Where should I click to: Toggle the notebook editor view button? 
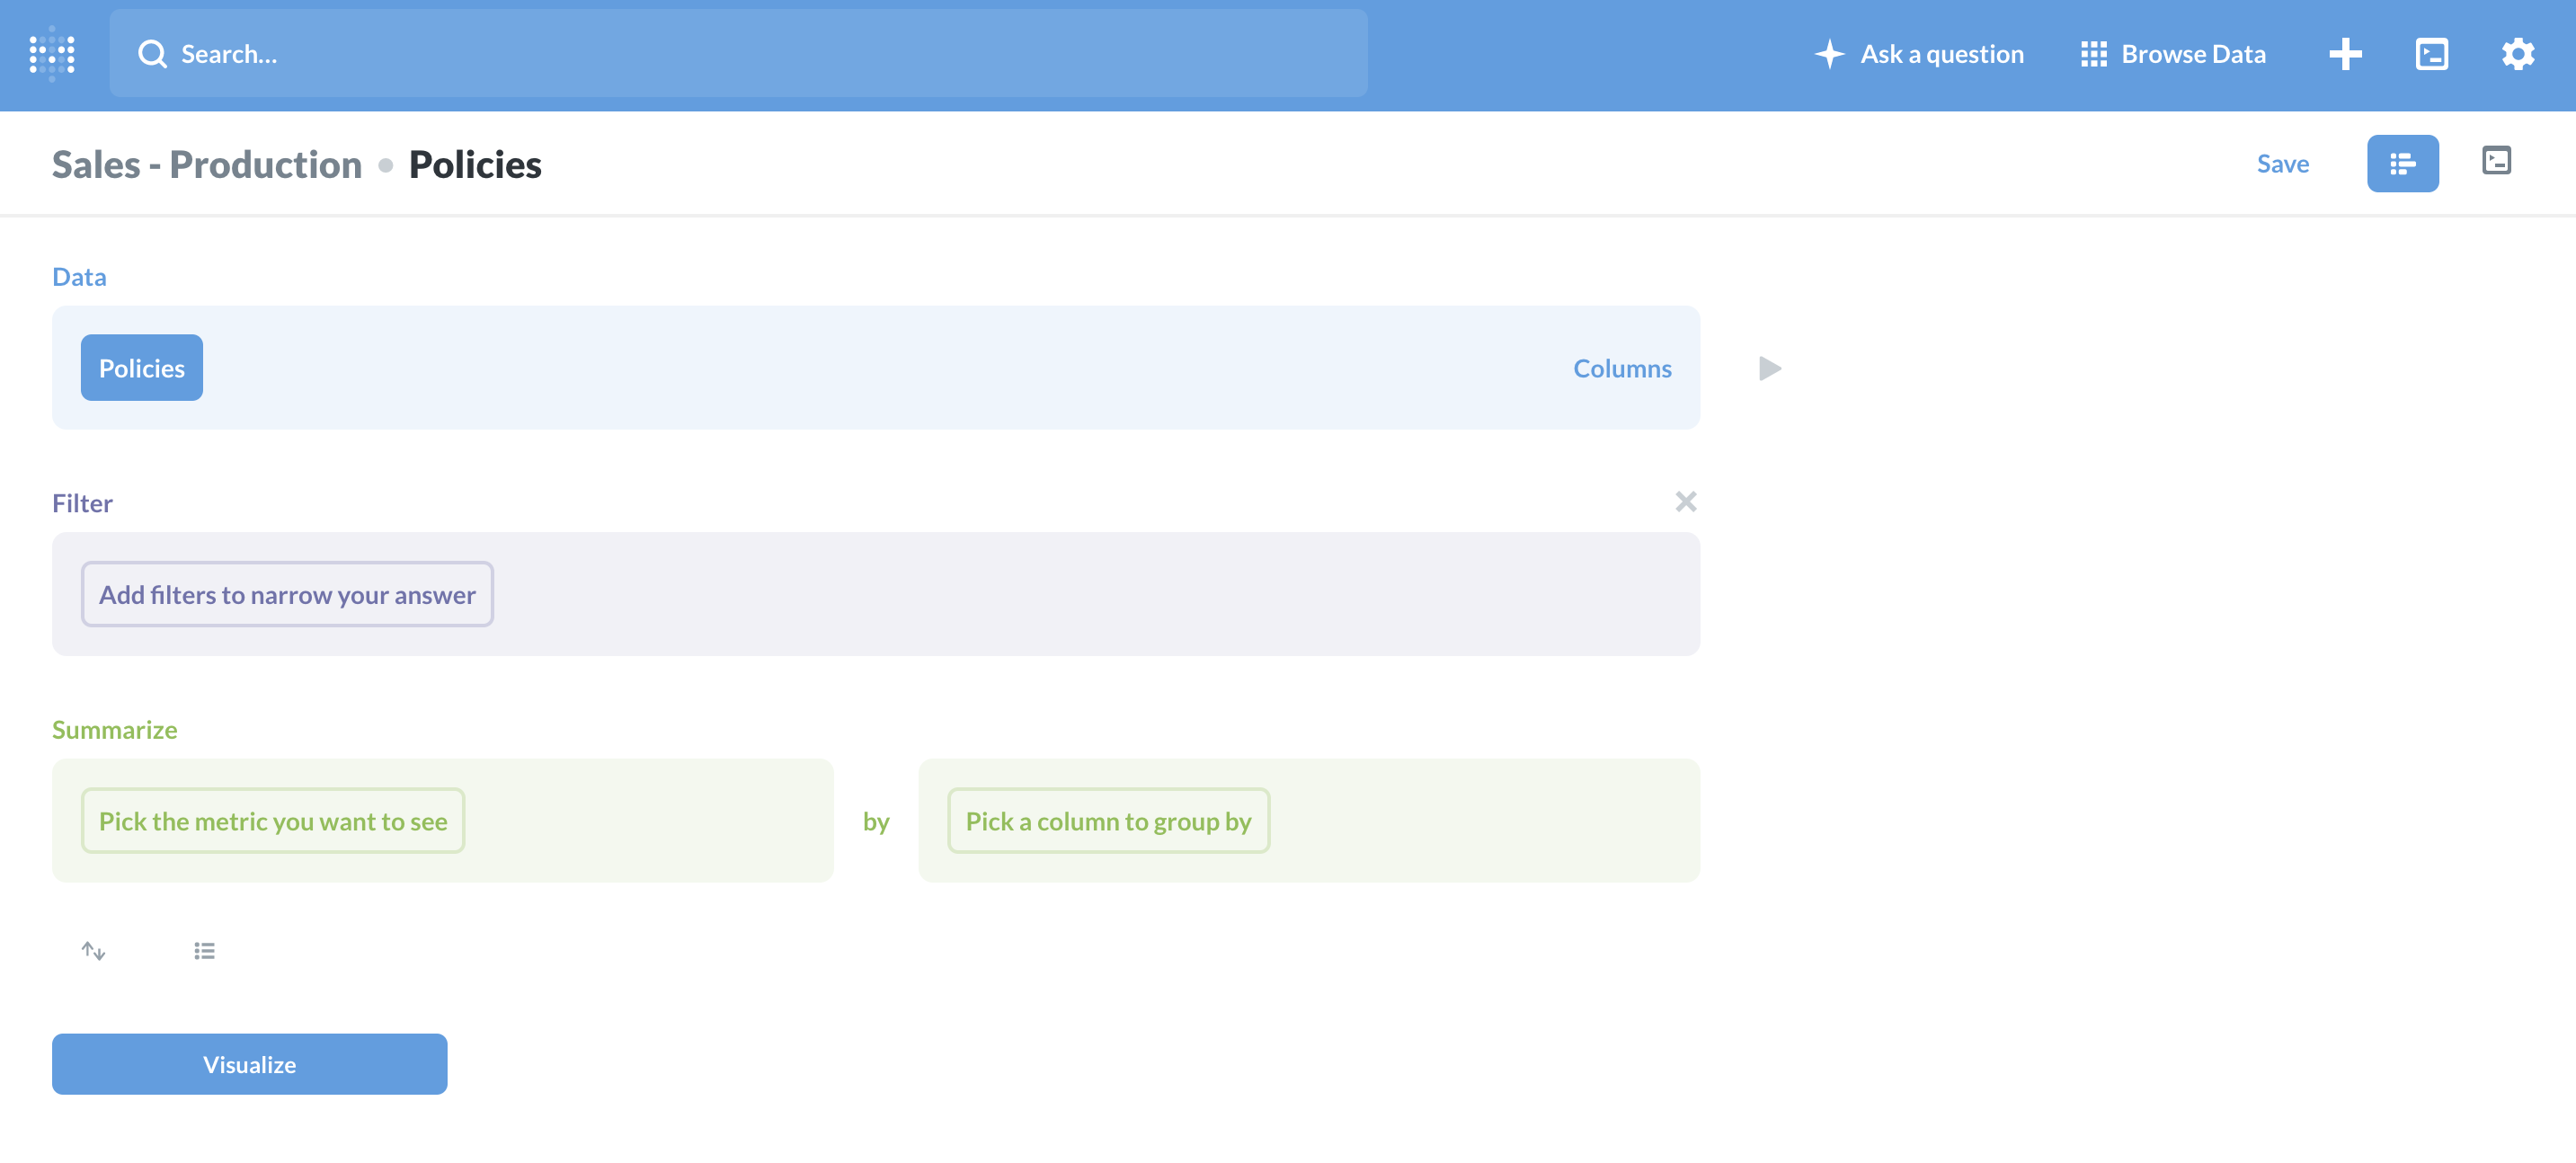(x=2402, y=164)
